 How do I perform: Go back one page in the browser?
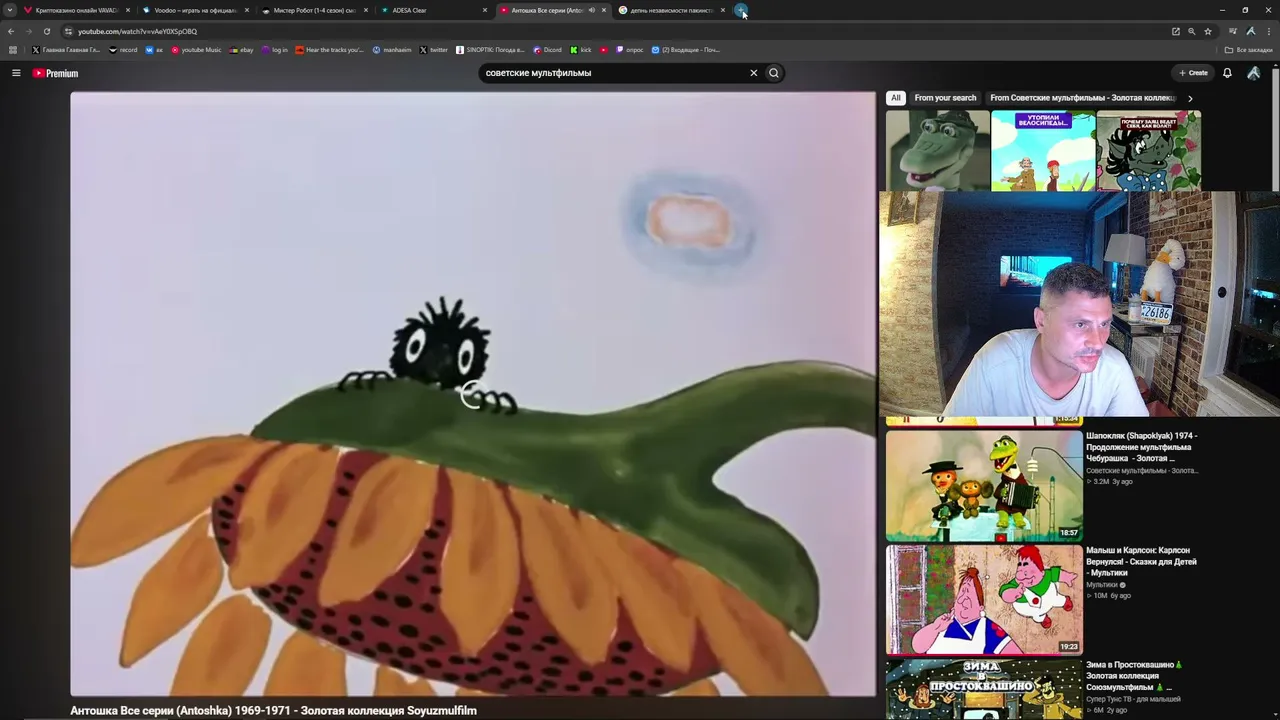tap(11, 31)
